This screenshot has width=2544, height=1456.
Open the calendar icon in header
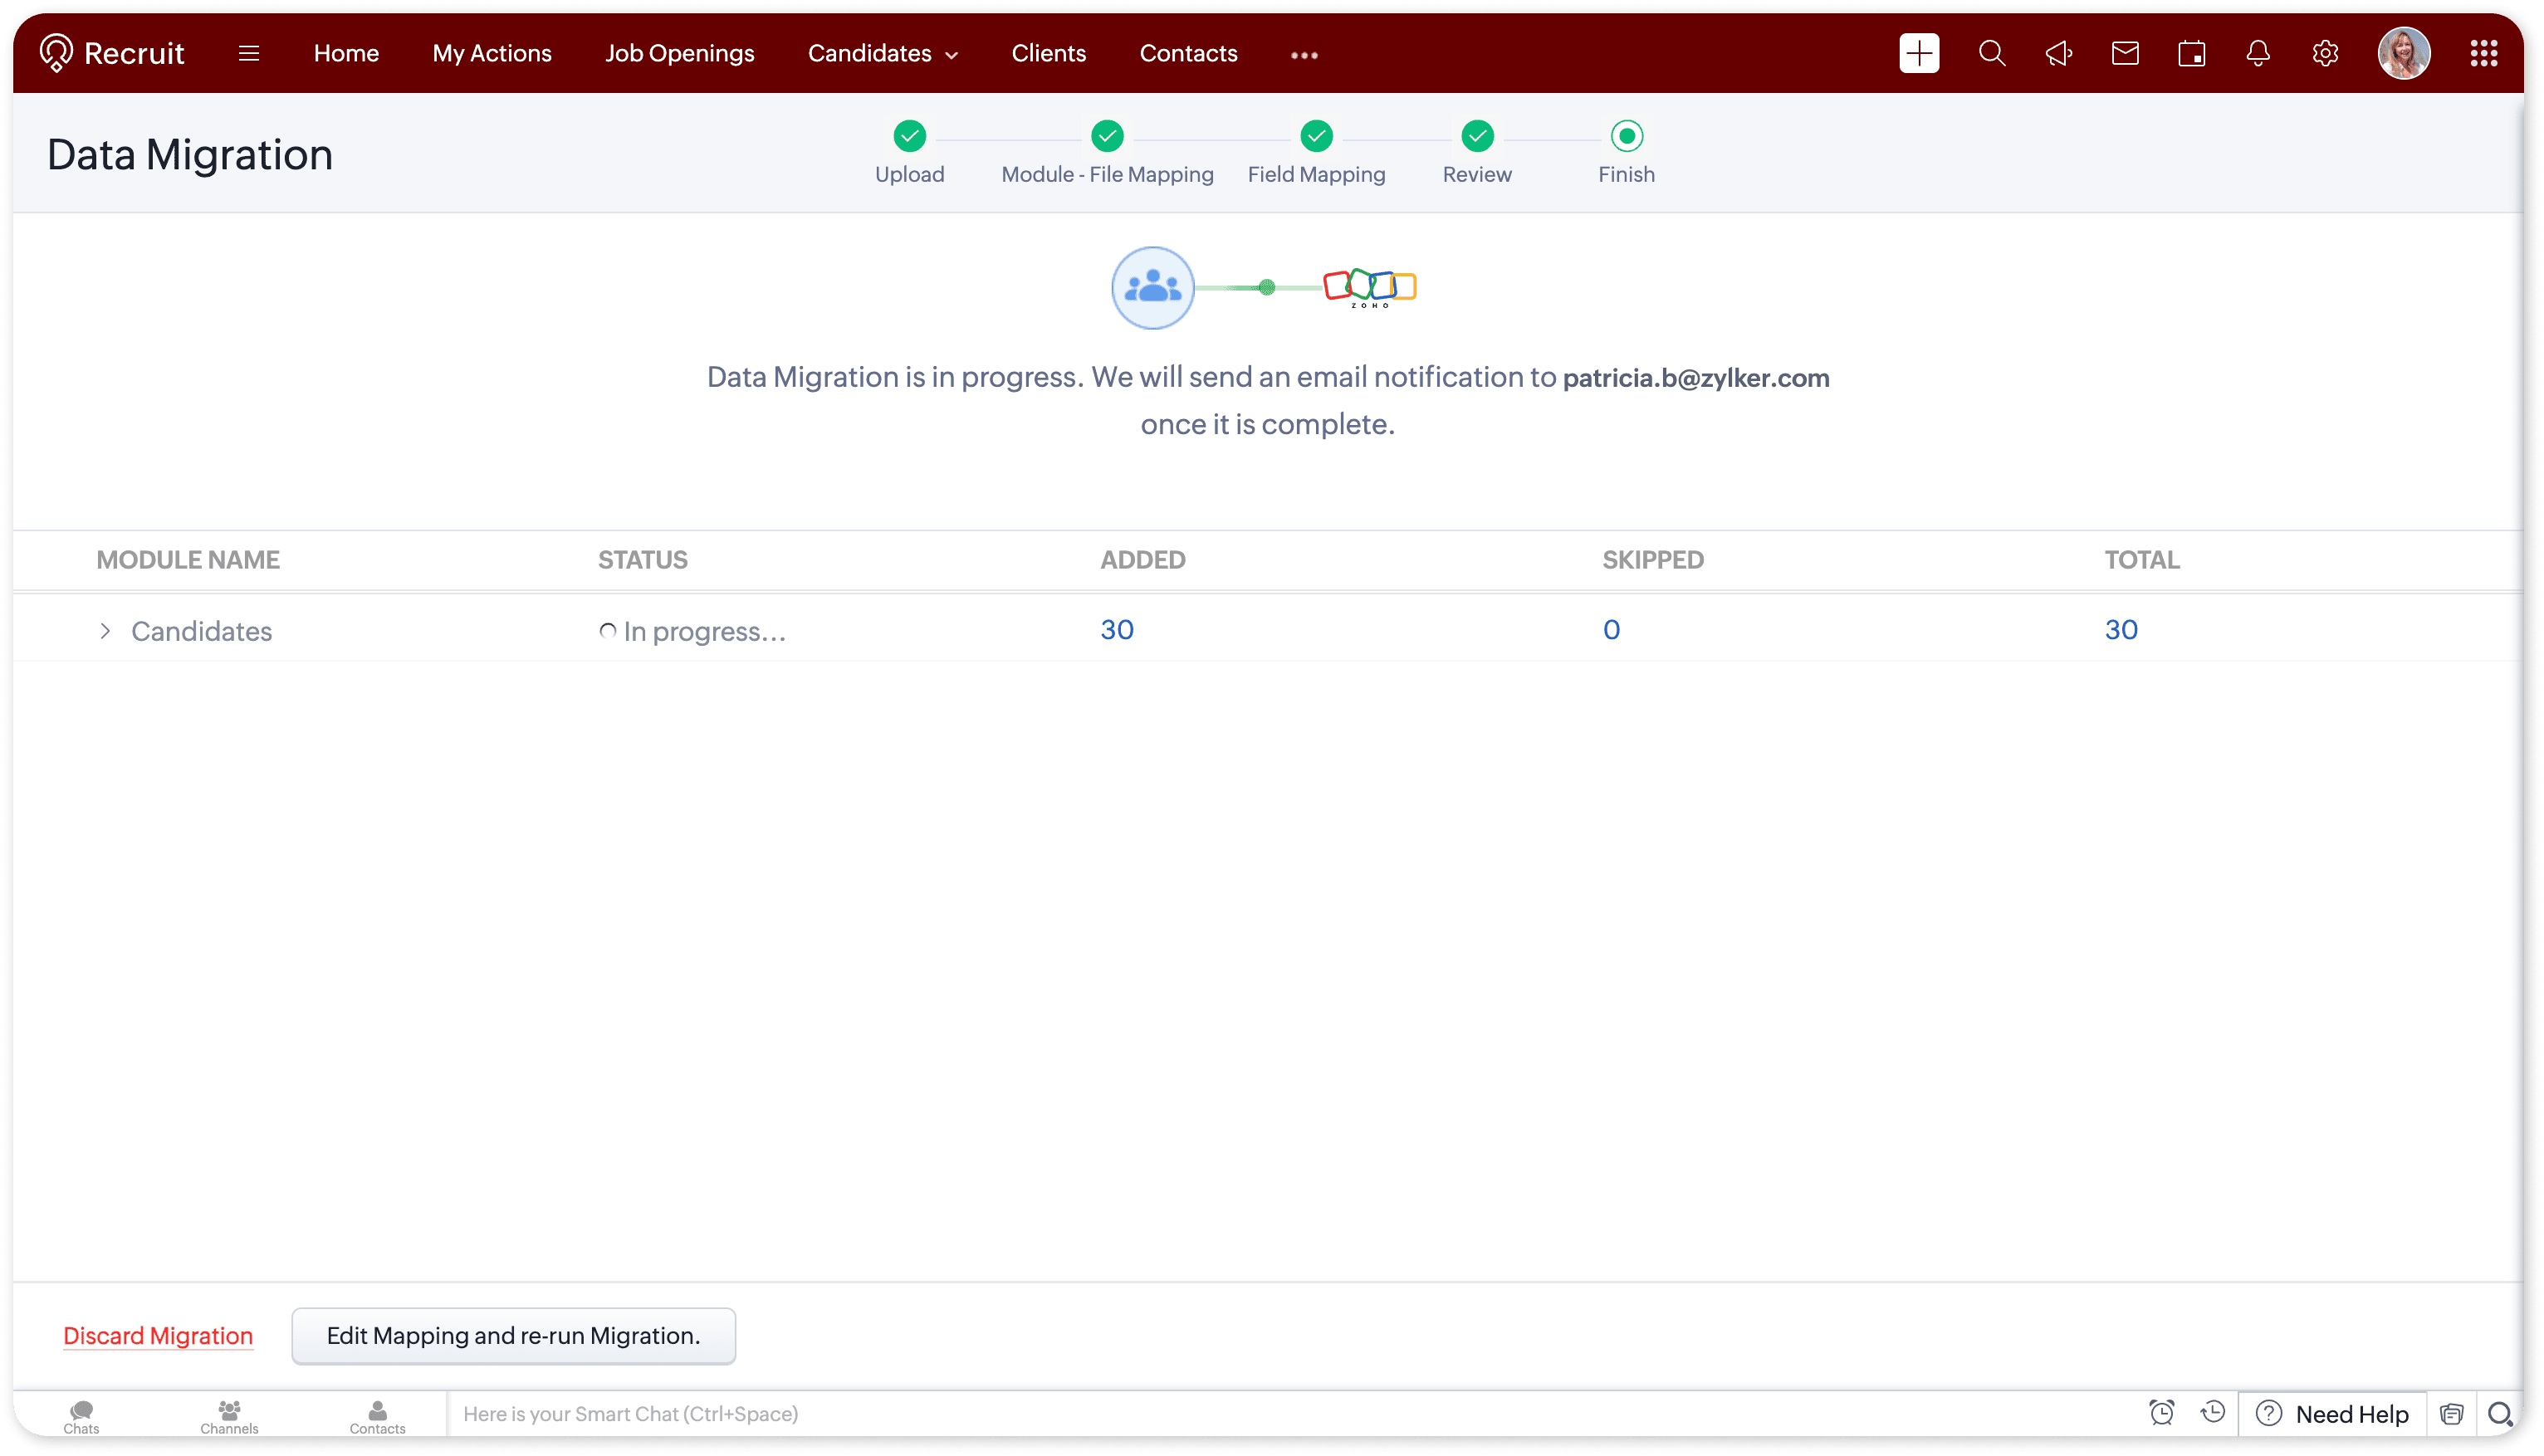click(x=2191, y=53)
